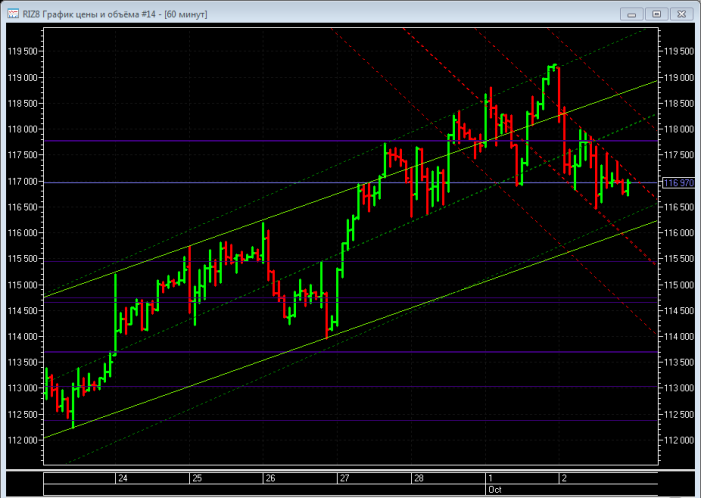This screenshot has width=701, height=498.
Task: Maximize the RIZ8 chart window
Action: point(656,14)
